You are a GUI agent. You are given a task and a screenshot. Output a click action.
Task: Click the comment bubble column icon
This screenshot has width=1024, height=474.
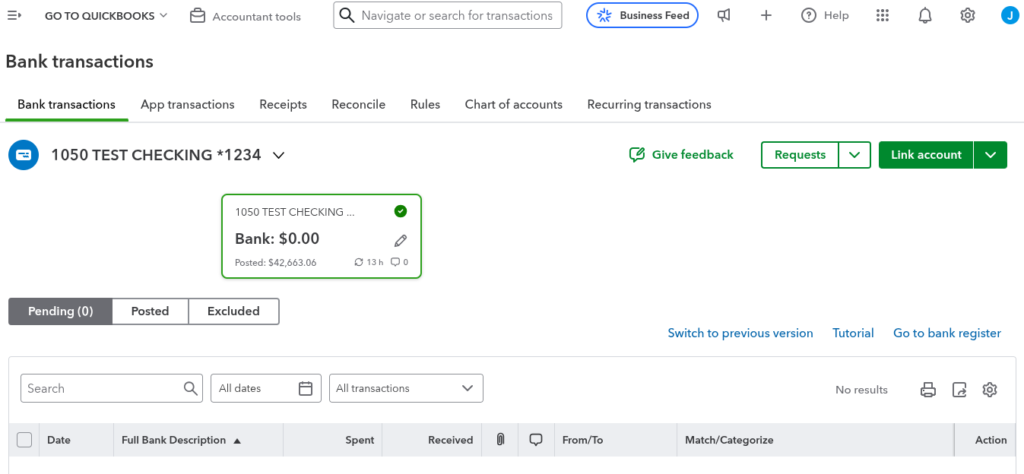coord(536,440)
